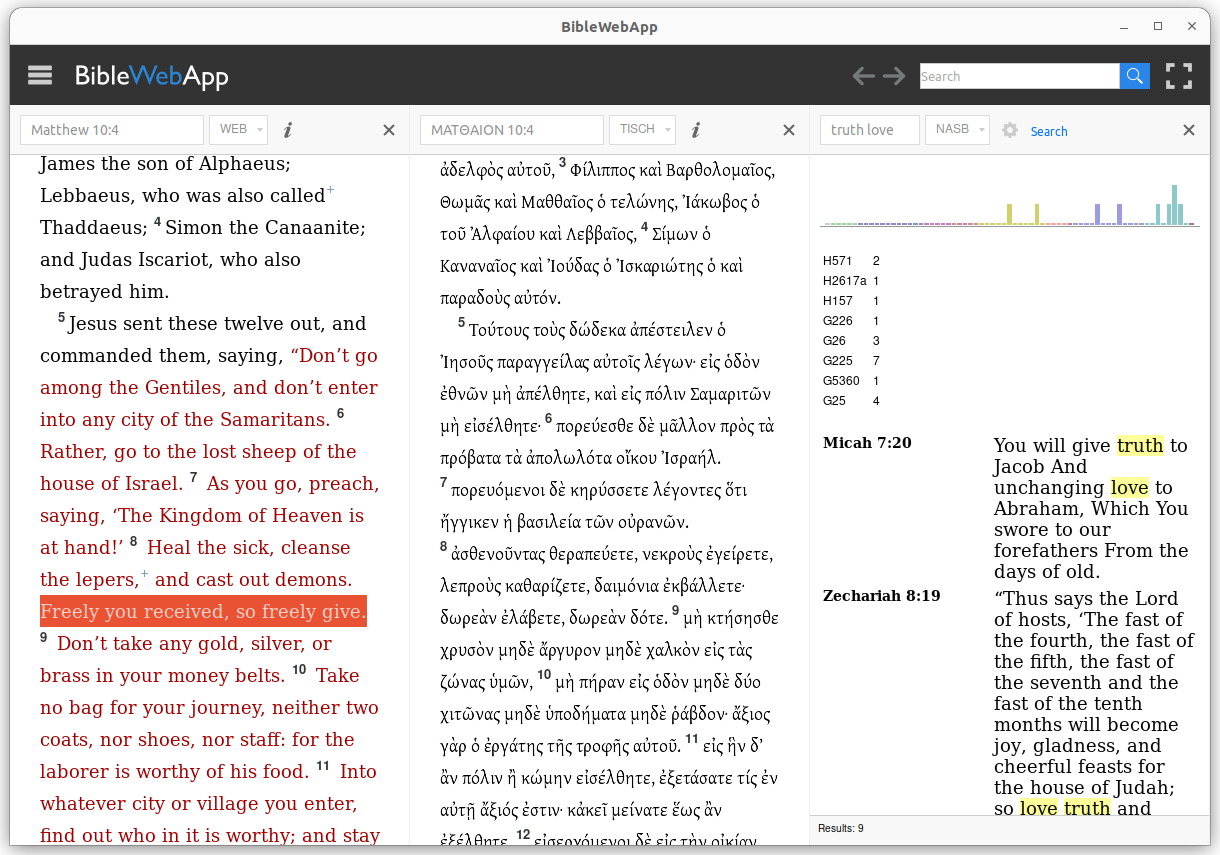Click the tallest teal bar in results chart
Screen dimensions: 1220x855
pos(1174,205)
